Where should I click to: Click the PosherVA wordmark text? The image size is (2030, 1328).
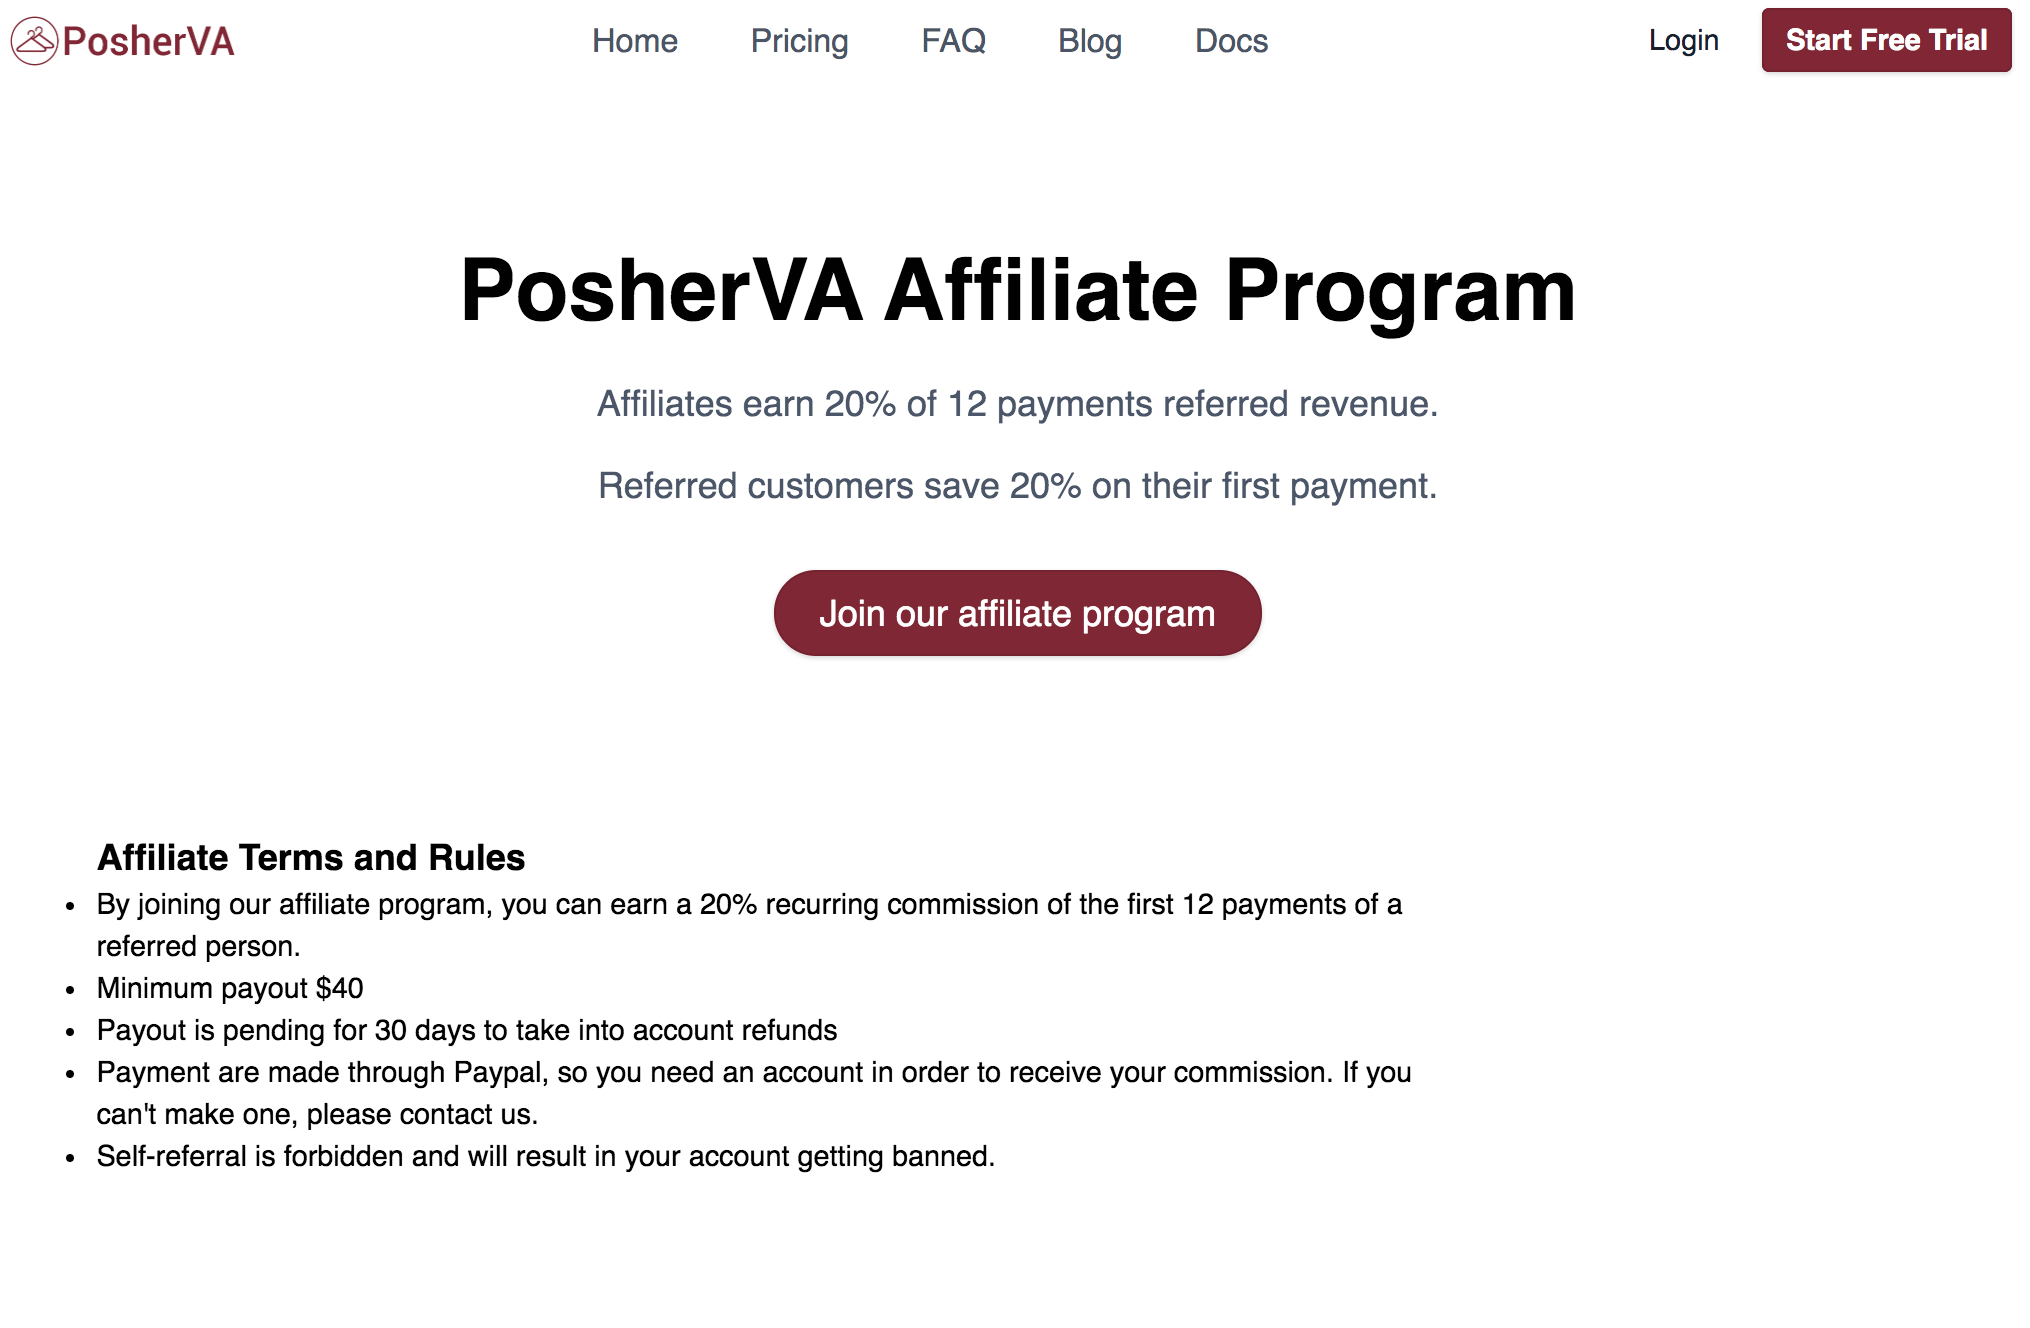pos(148,41)
